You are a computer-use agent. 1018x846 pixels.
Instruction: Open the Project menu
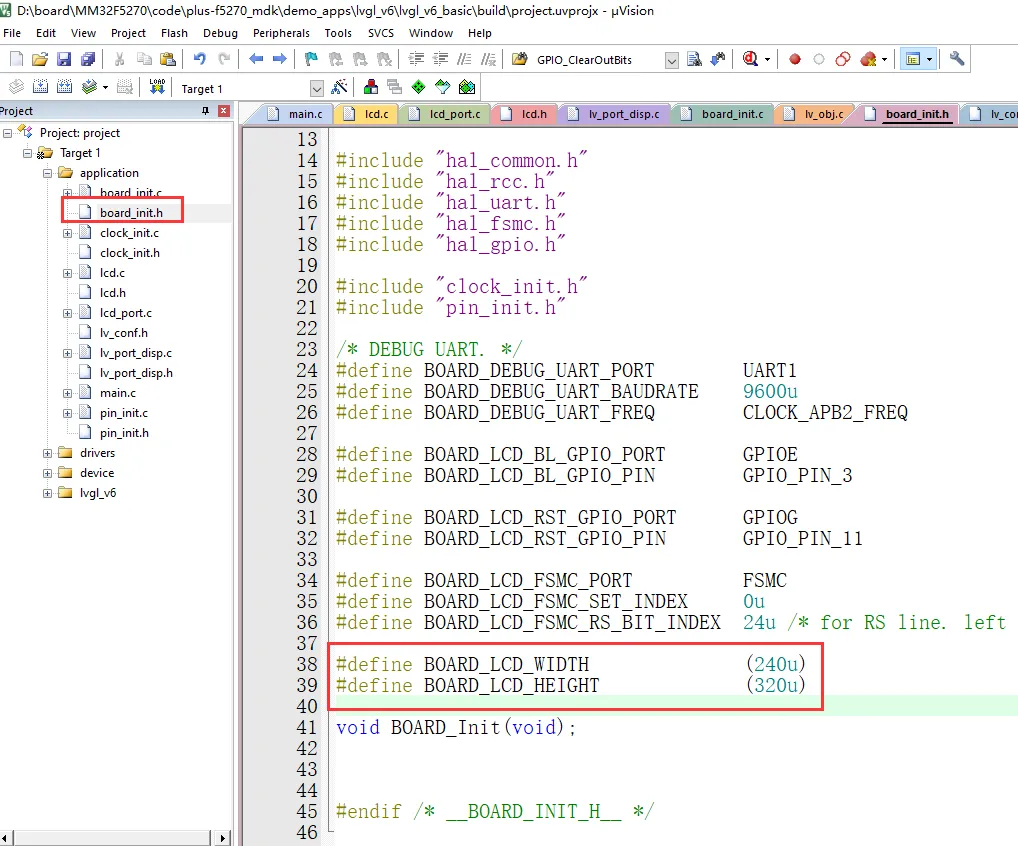coord(128,33)
